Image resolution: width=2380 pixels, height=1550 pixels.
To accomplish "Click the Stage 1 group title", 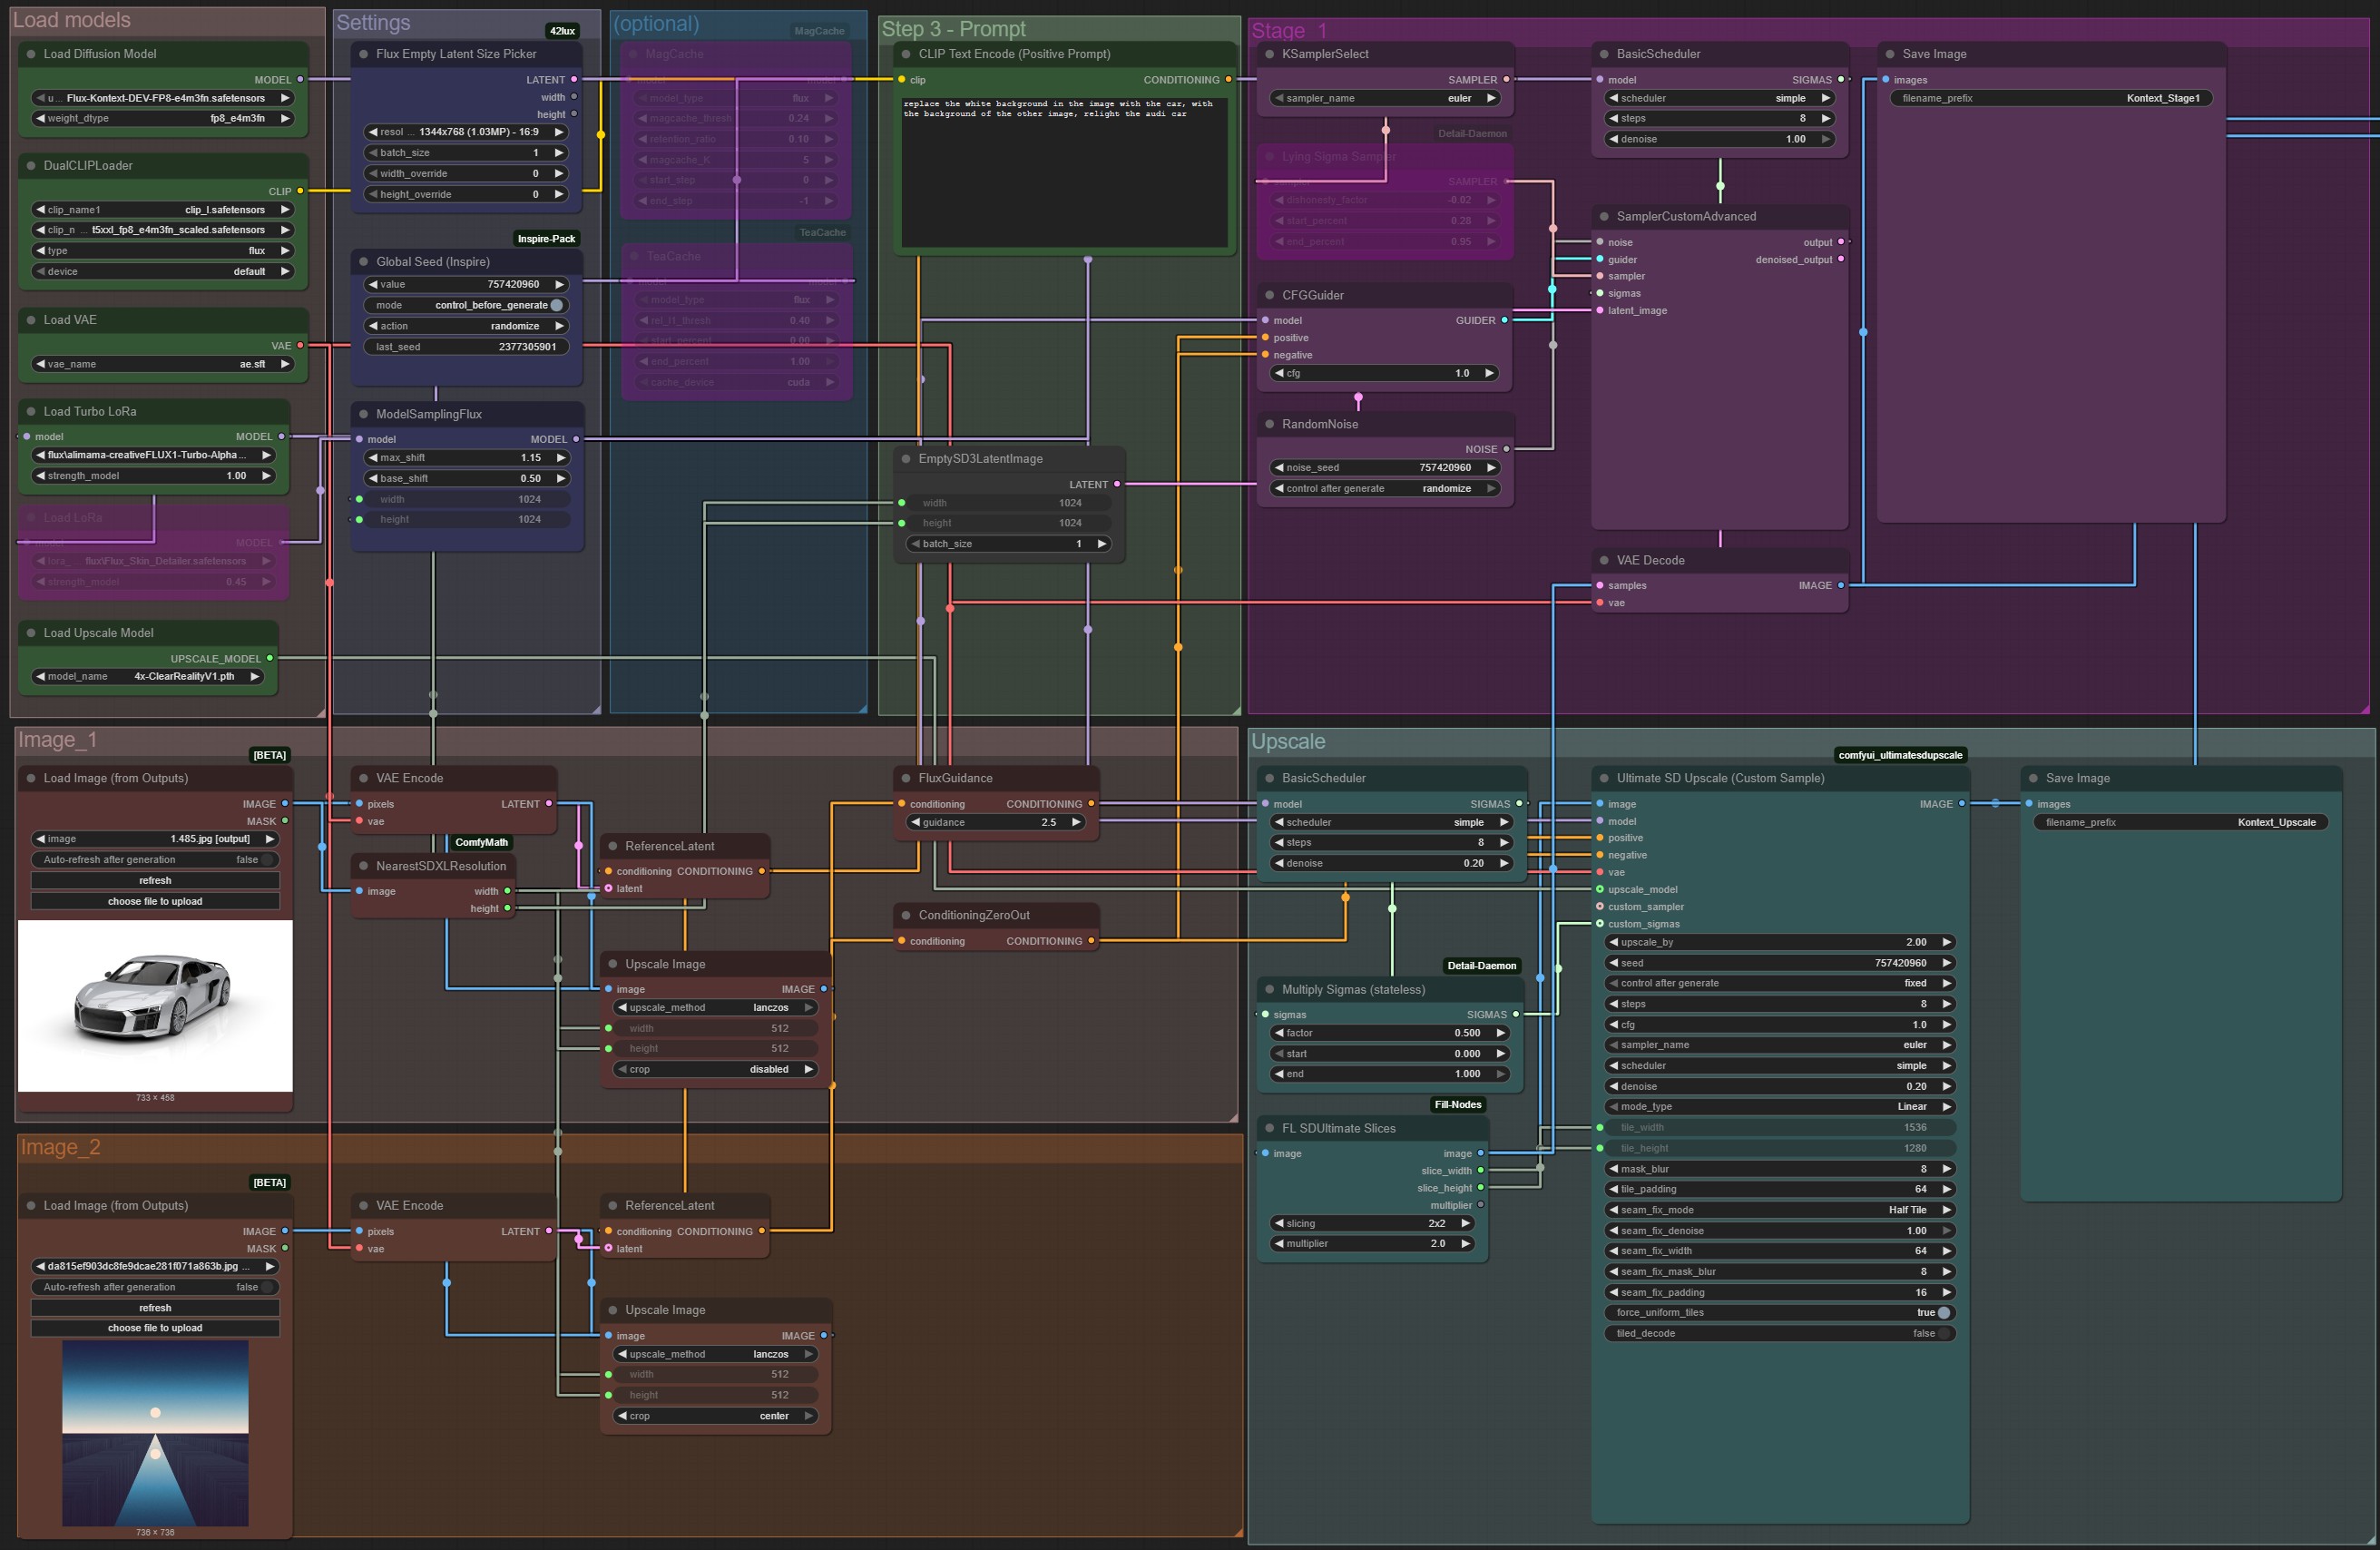I will point(1289,31).
